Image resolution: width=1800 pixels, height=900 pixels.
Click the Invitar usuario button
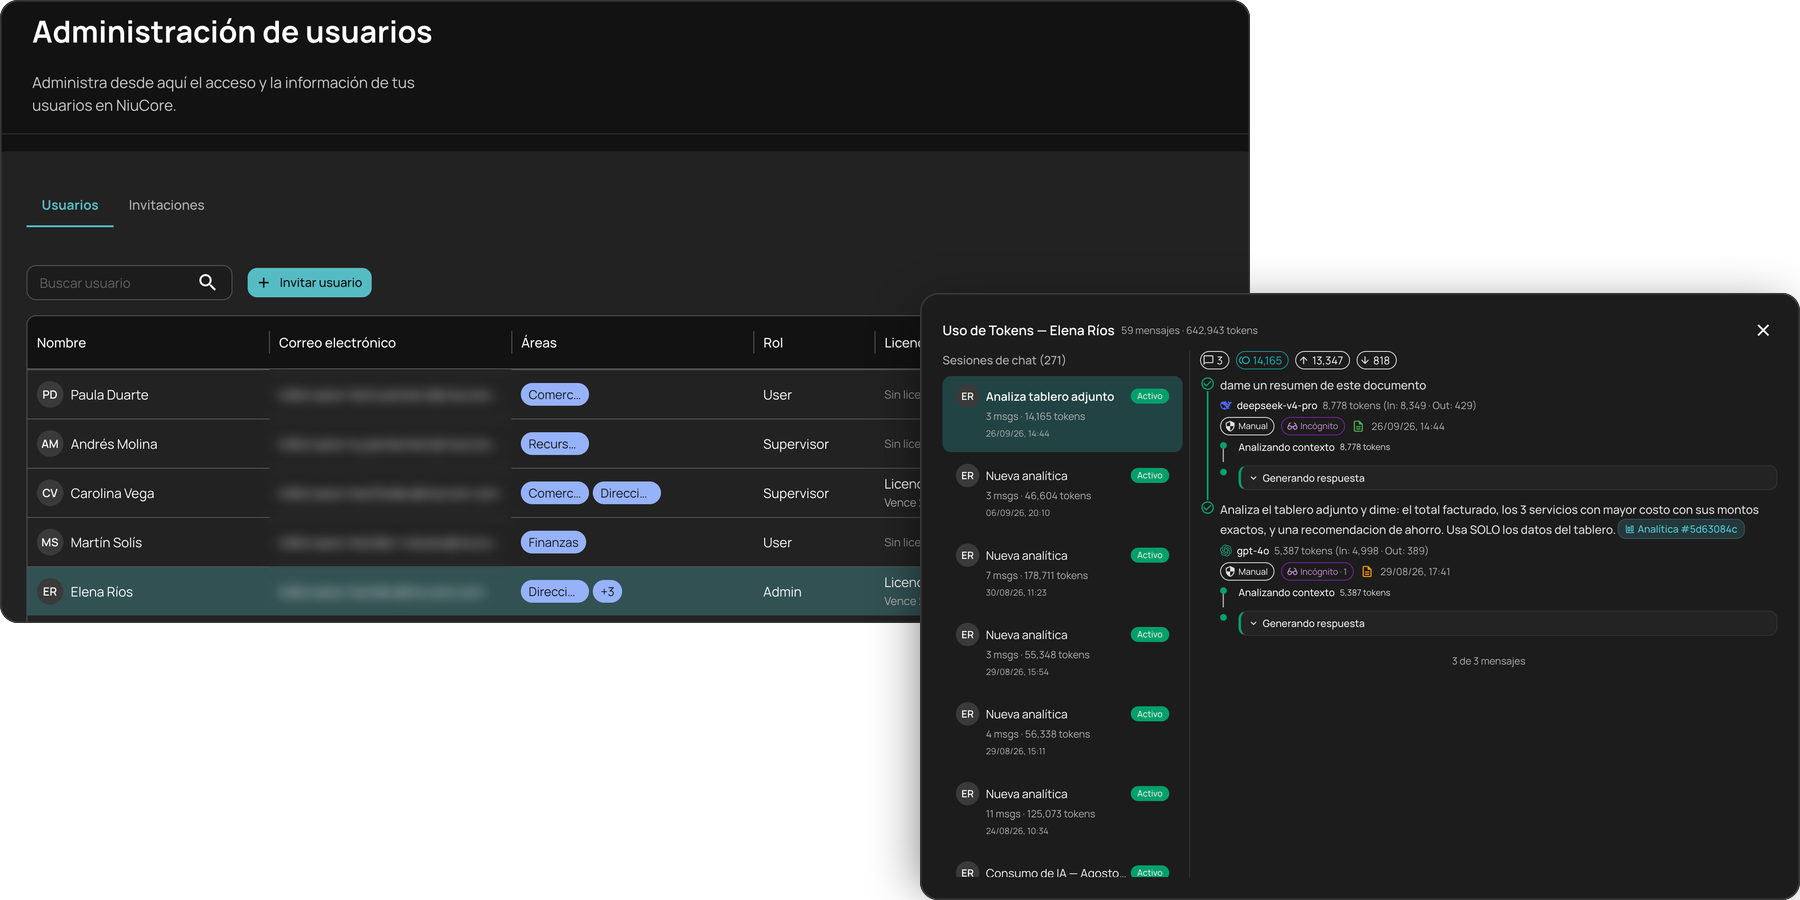pos(310,283)
